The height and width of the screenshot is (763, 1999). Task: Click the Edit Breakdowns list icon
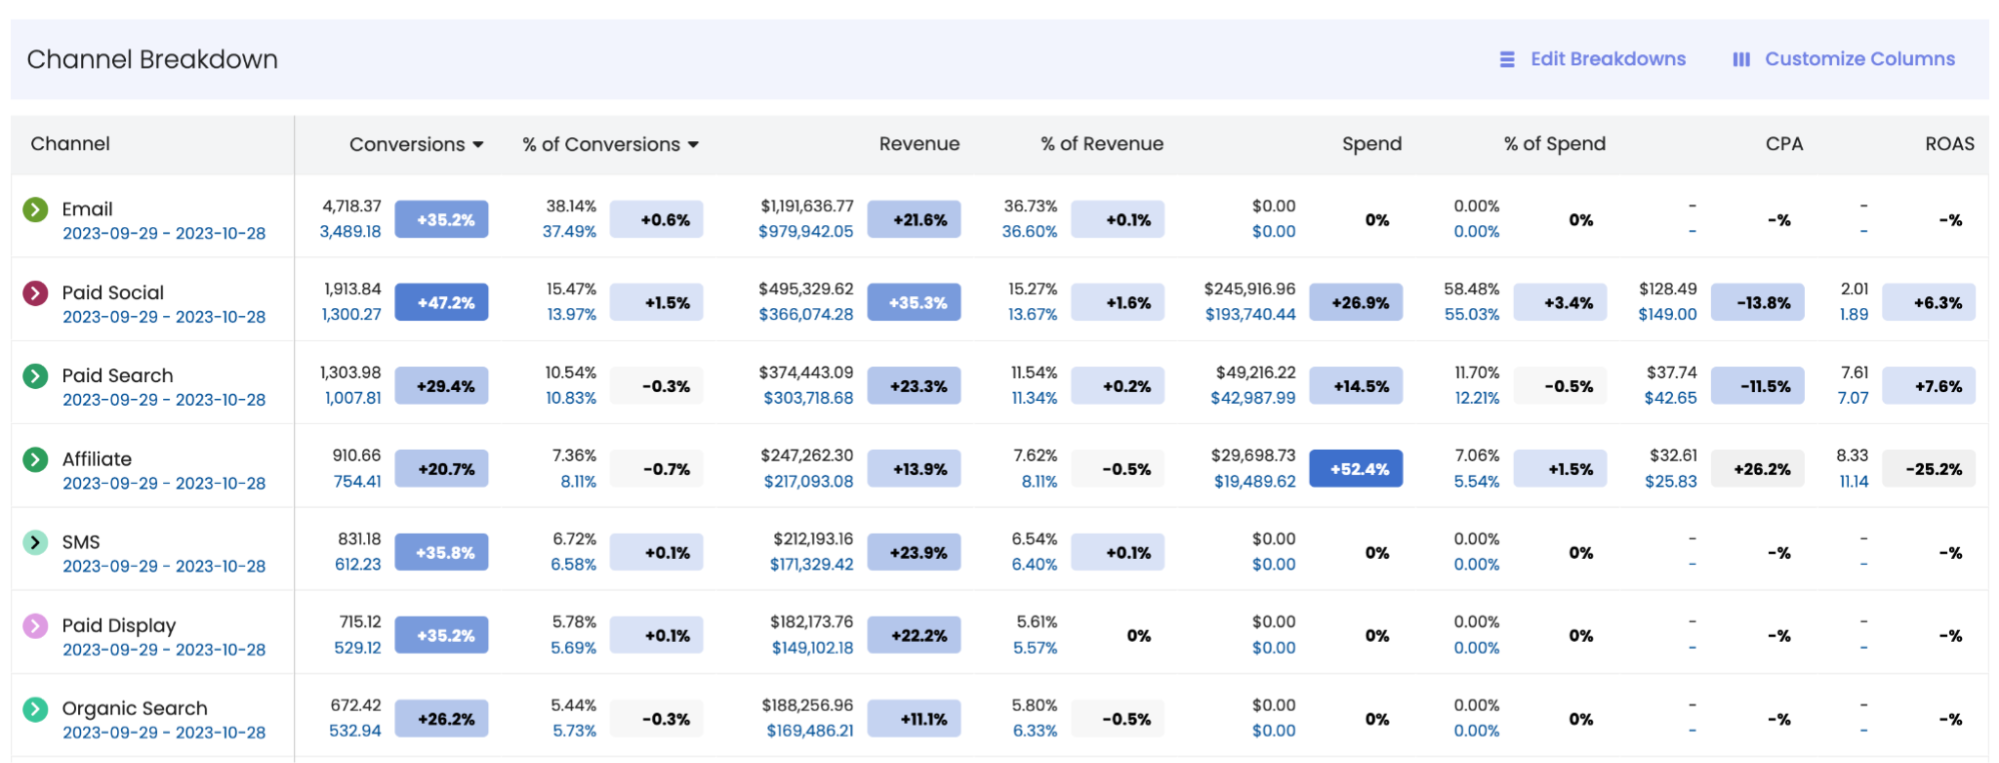(1507, 60)
